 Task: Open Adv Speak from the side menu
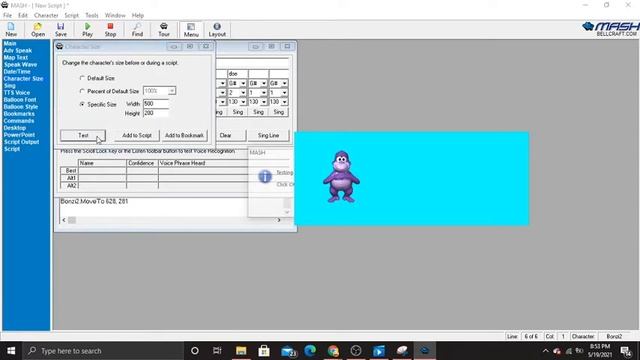[x=18, y=50]
